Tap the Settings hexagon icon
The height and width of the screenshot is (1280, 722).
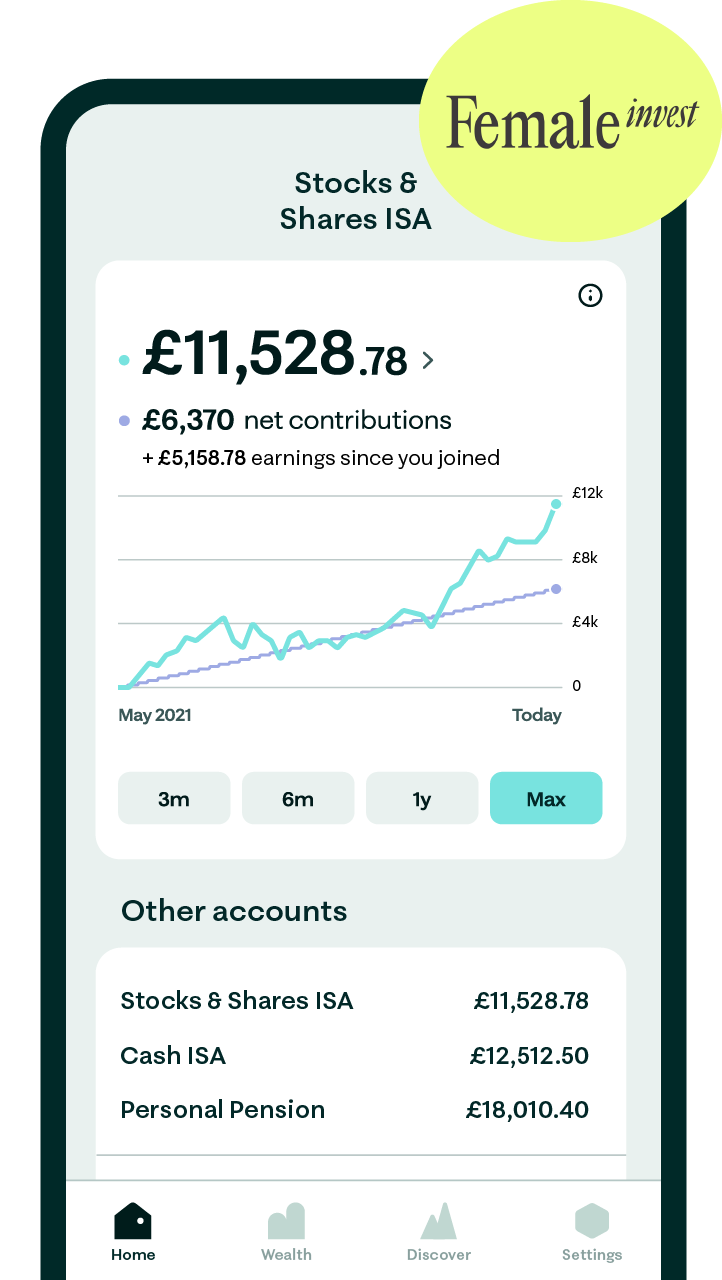tap(591, 1221)
